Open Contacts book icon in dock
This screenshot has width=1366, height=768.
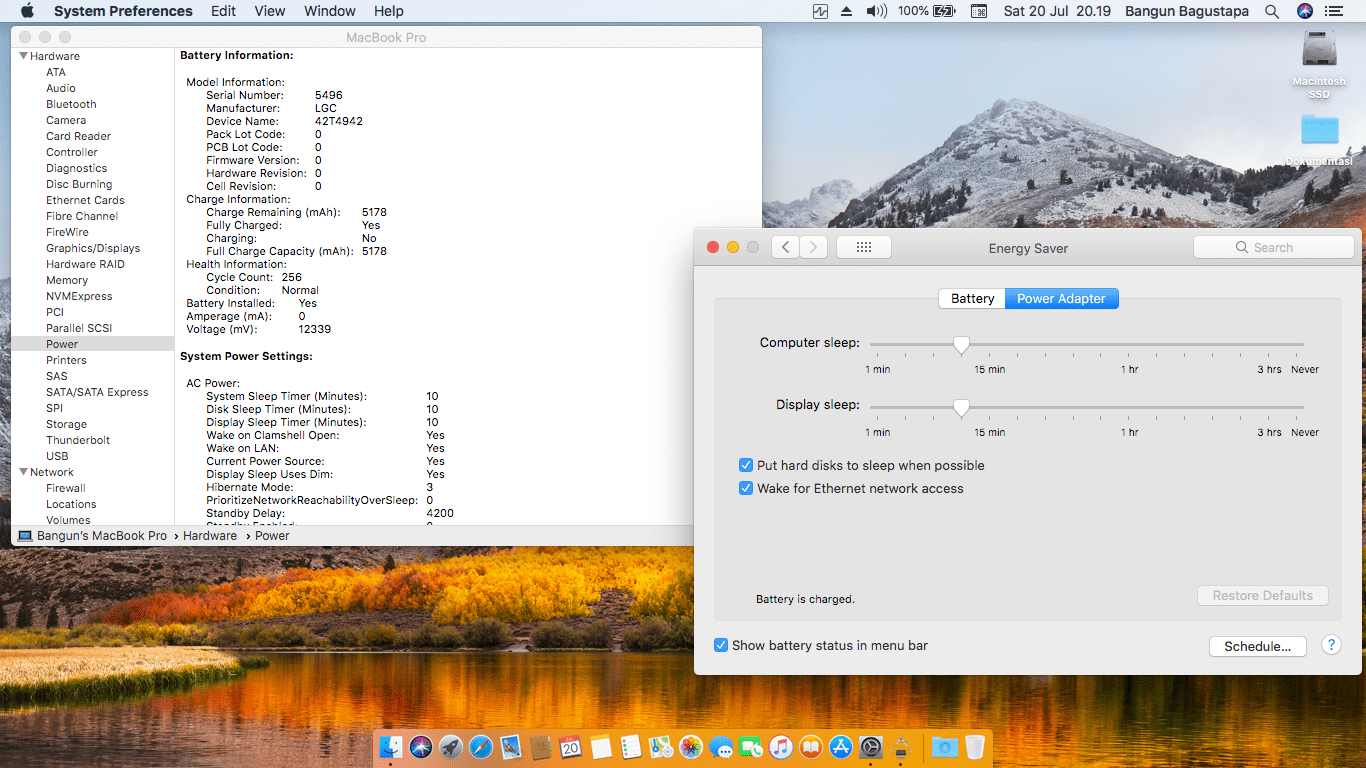[541, 747]
